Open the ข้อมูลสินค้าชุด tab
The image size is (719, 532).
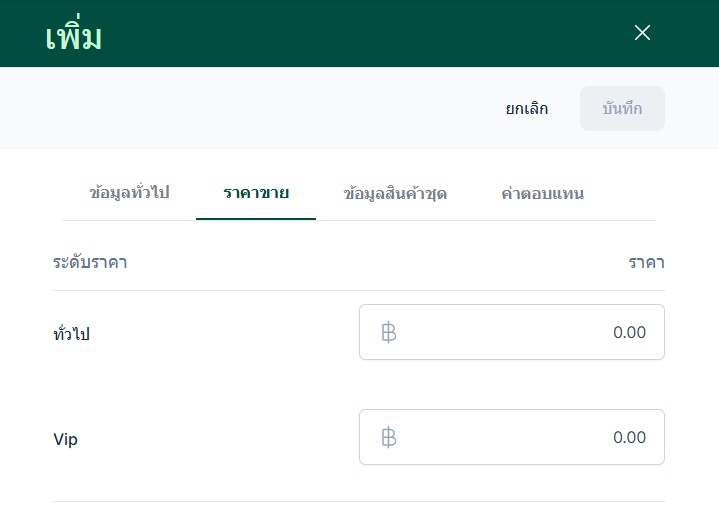(394, 193)
